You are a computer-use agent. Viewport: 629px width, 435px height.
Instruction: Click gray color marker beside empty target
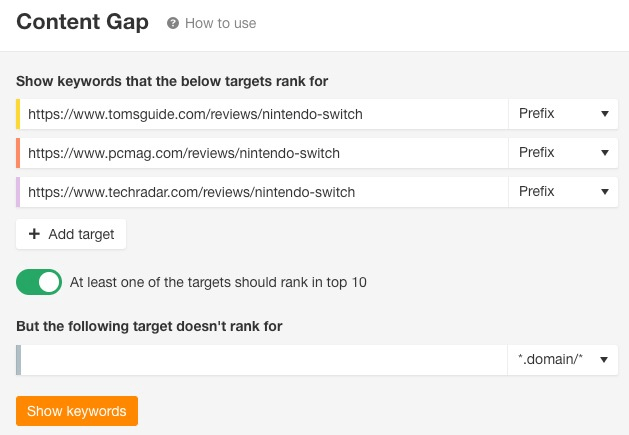pyautogui.click(x=18, y=360)
